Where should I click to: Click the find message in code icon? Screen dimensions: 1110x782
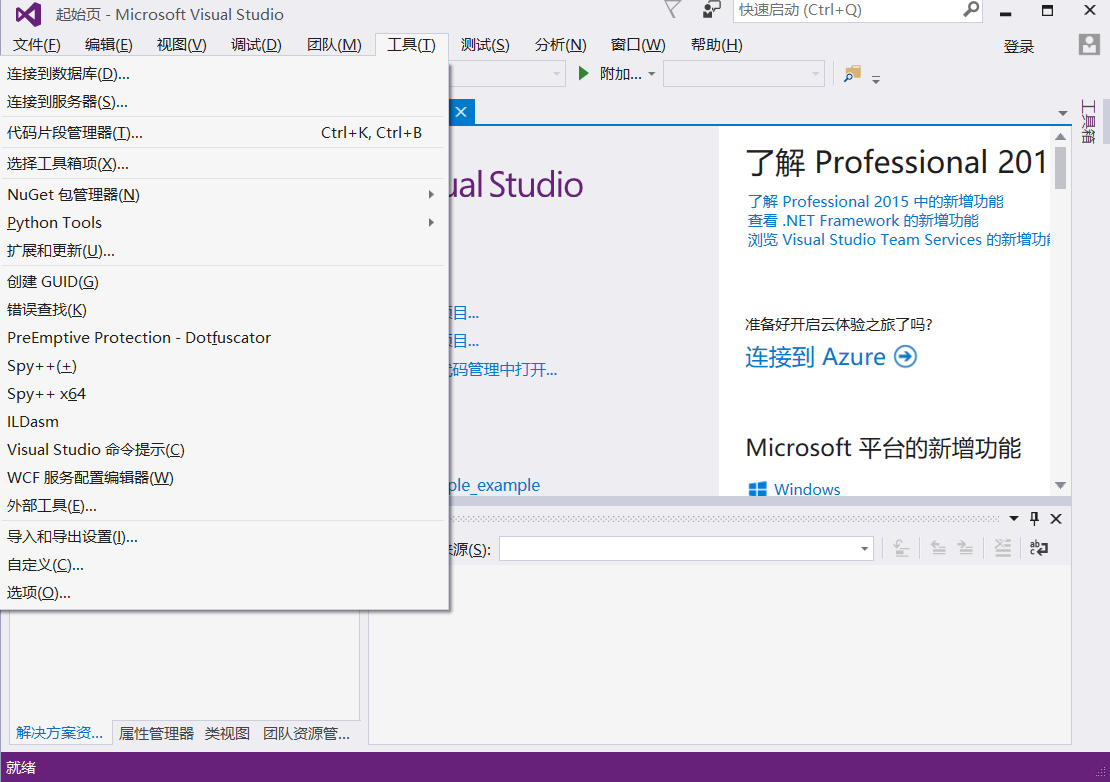coord(901,548)
